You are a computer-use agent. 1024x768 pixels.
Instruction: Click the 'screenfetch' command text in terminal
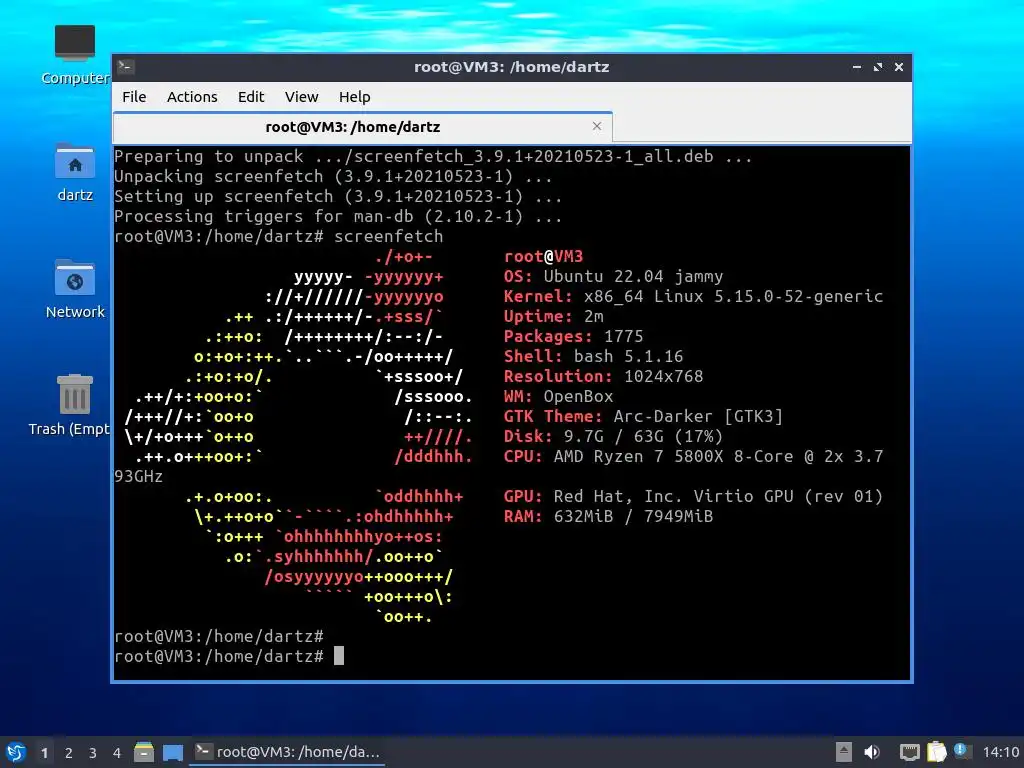389,236
